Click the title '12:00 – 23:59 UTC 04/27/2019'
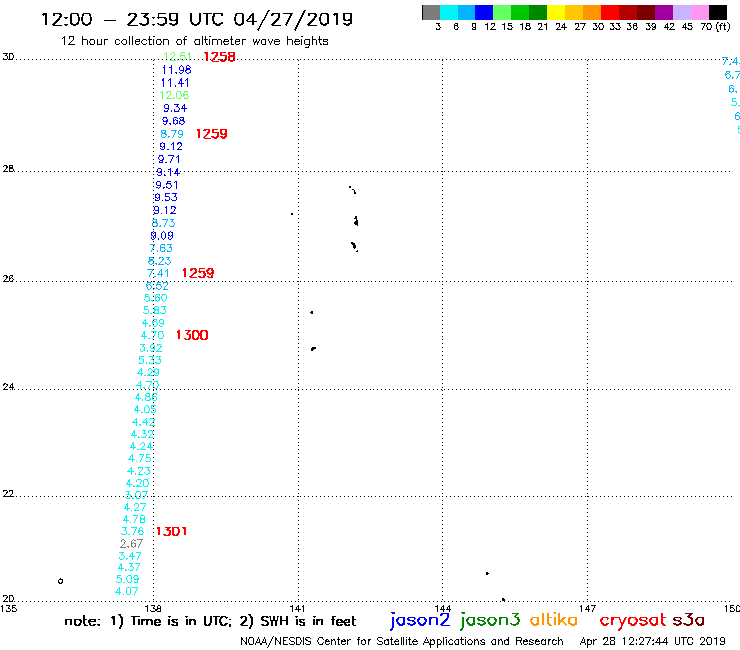 coord(197,19)
